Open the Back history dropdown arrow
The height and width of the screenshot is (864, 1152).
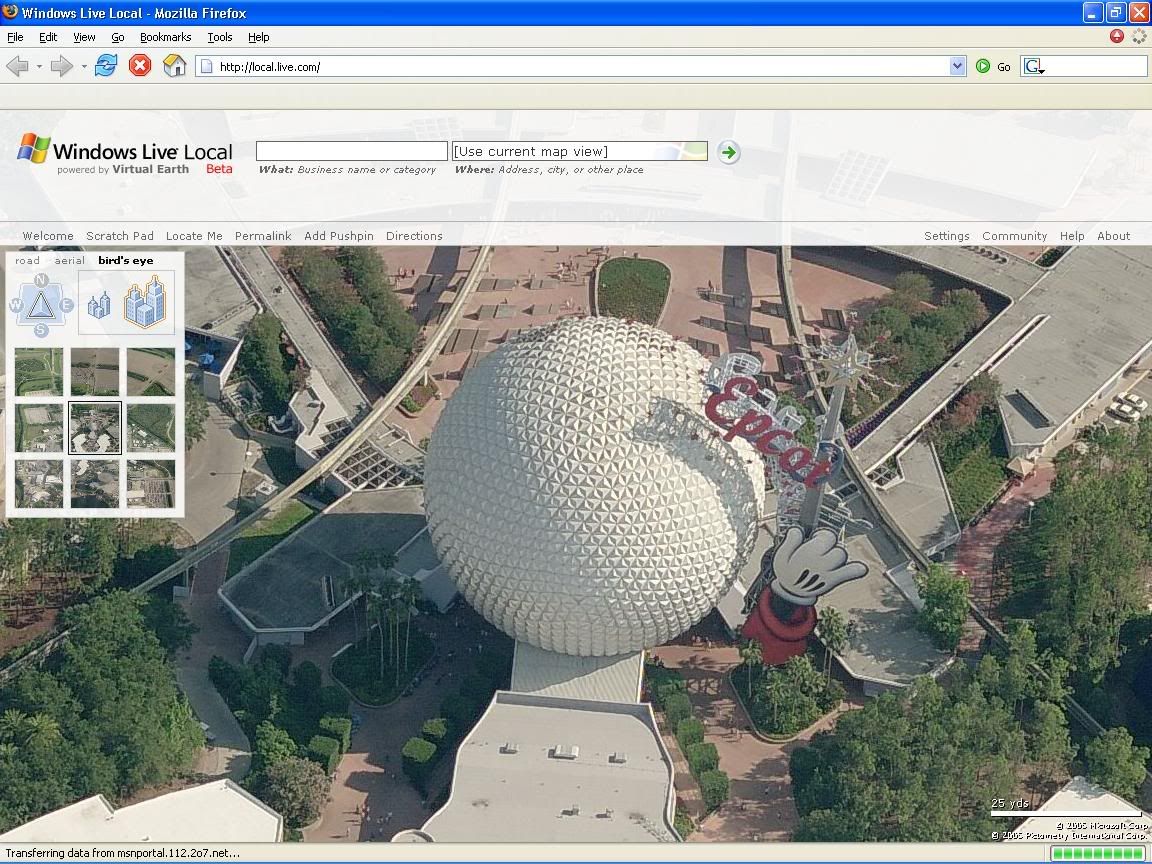pos(39,67)
